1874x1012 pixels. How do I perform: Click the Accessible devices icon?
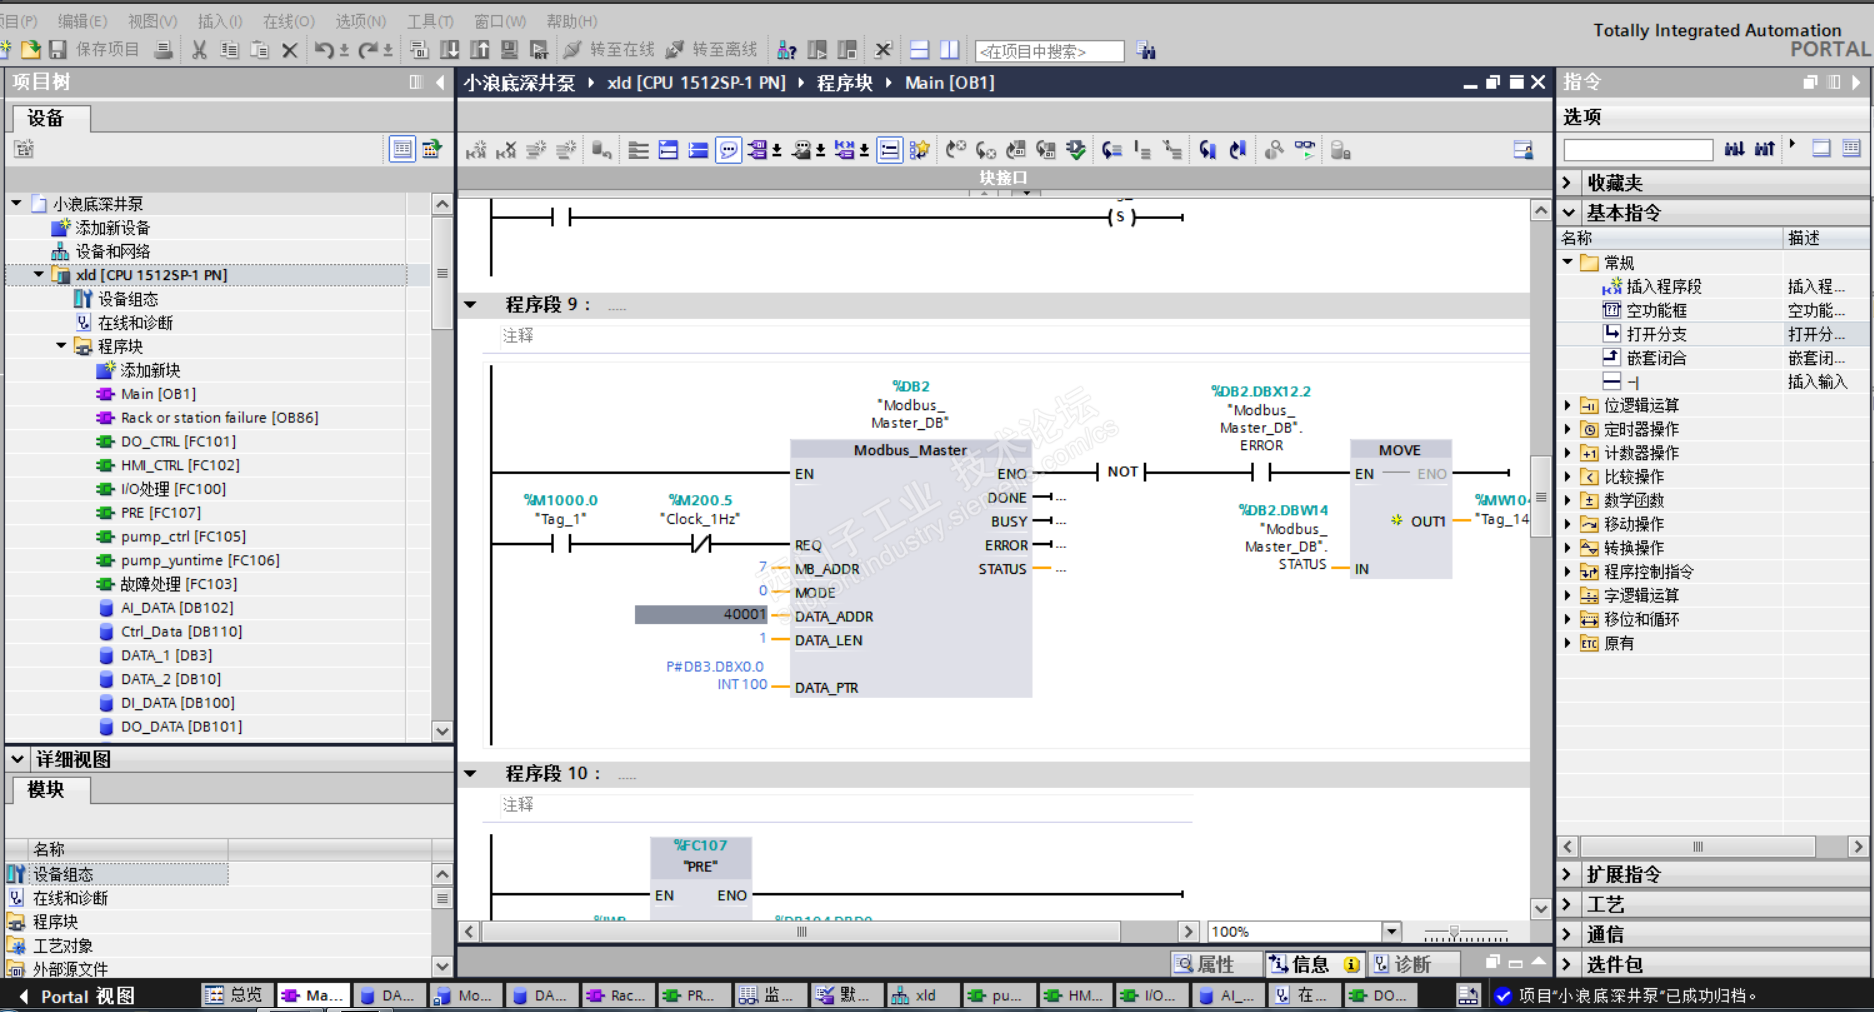pyautogui.click(x=787, y=50)
